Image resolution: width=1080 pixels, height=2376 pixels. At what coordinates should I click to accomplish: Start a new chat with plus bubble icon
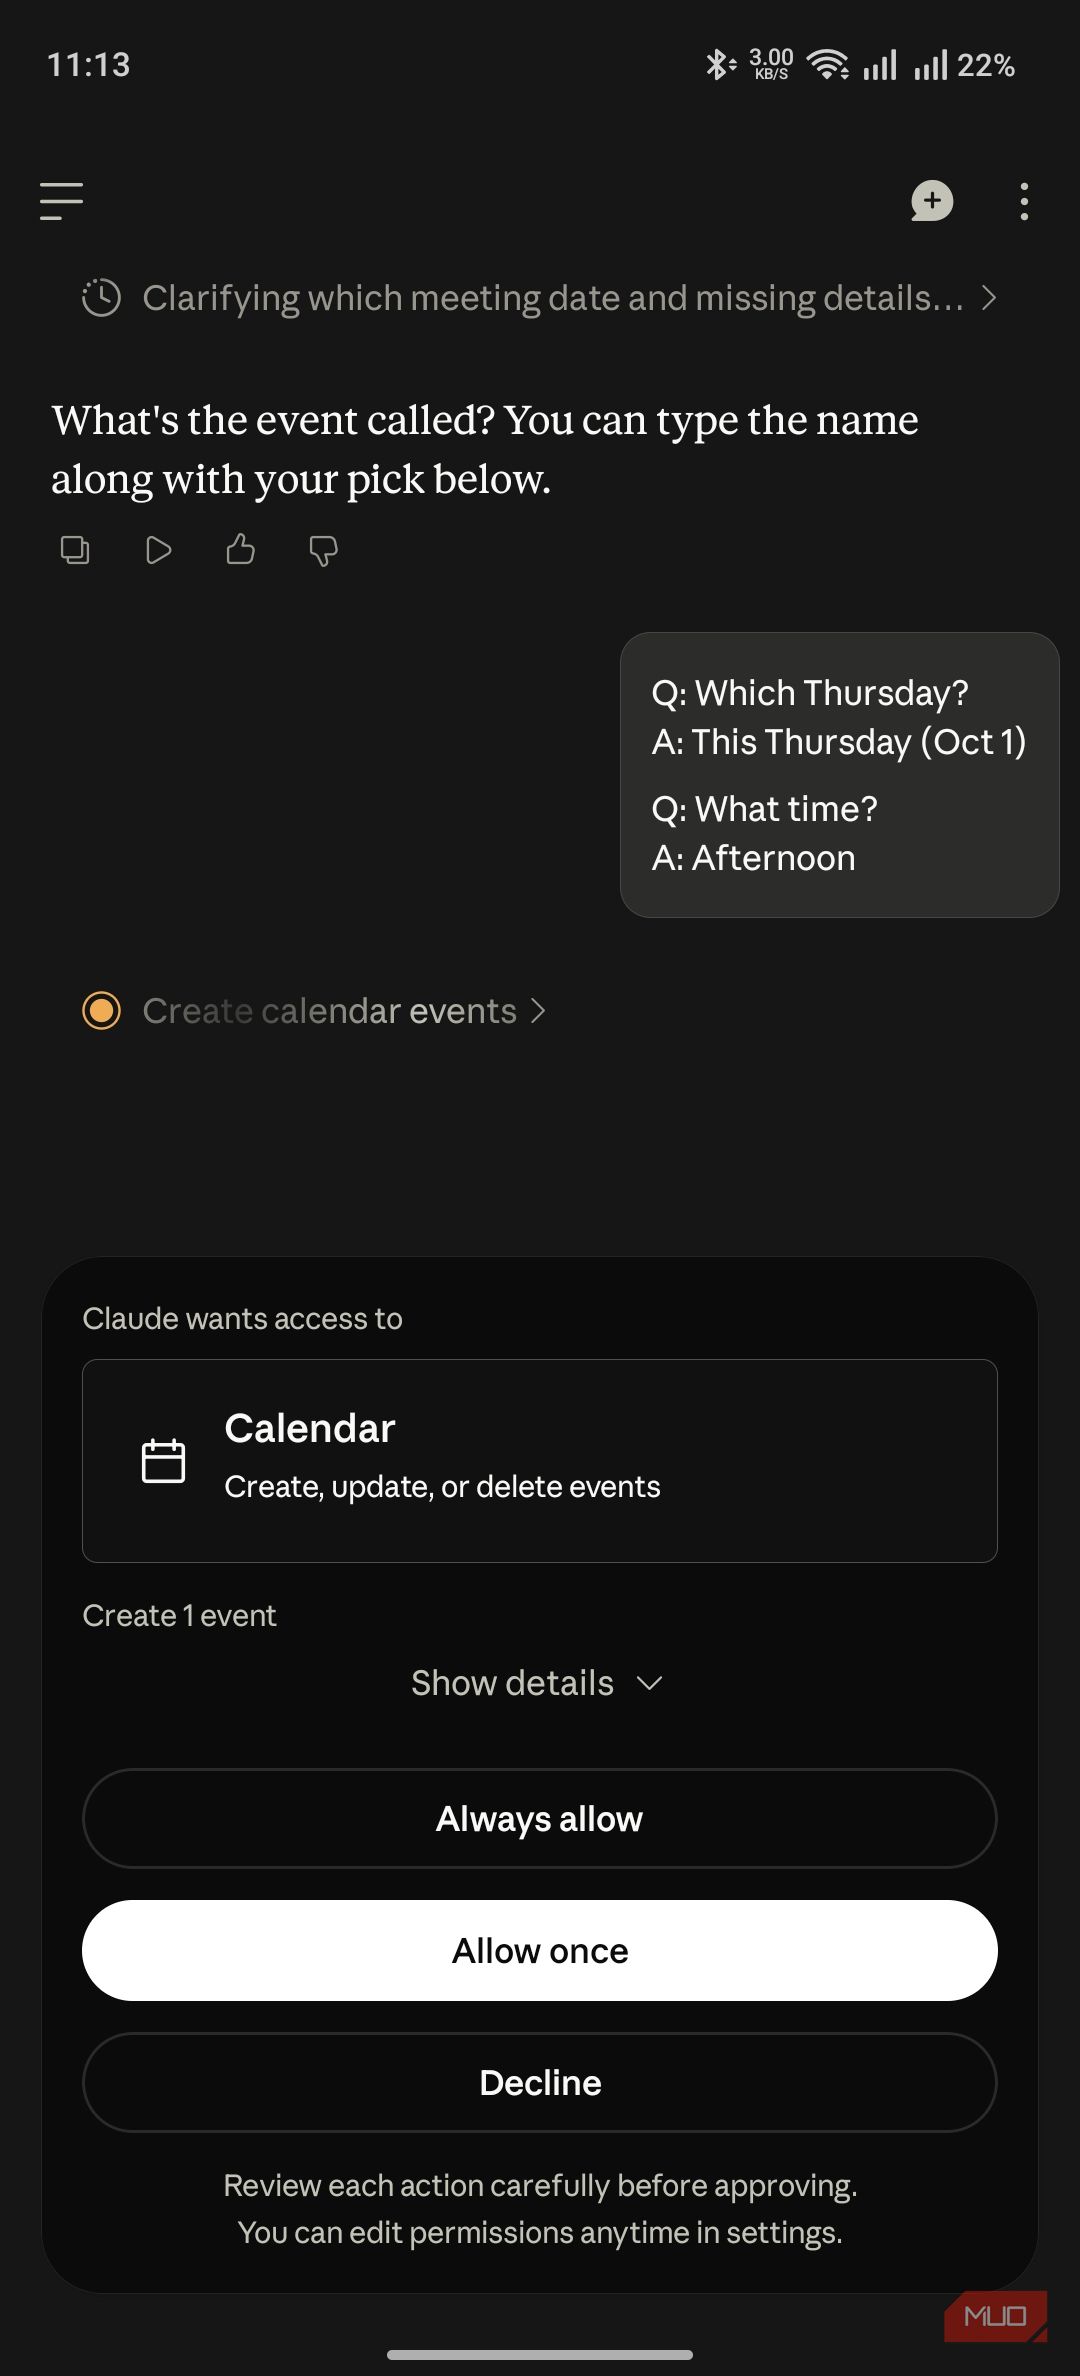coord(932,201)
